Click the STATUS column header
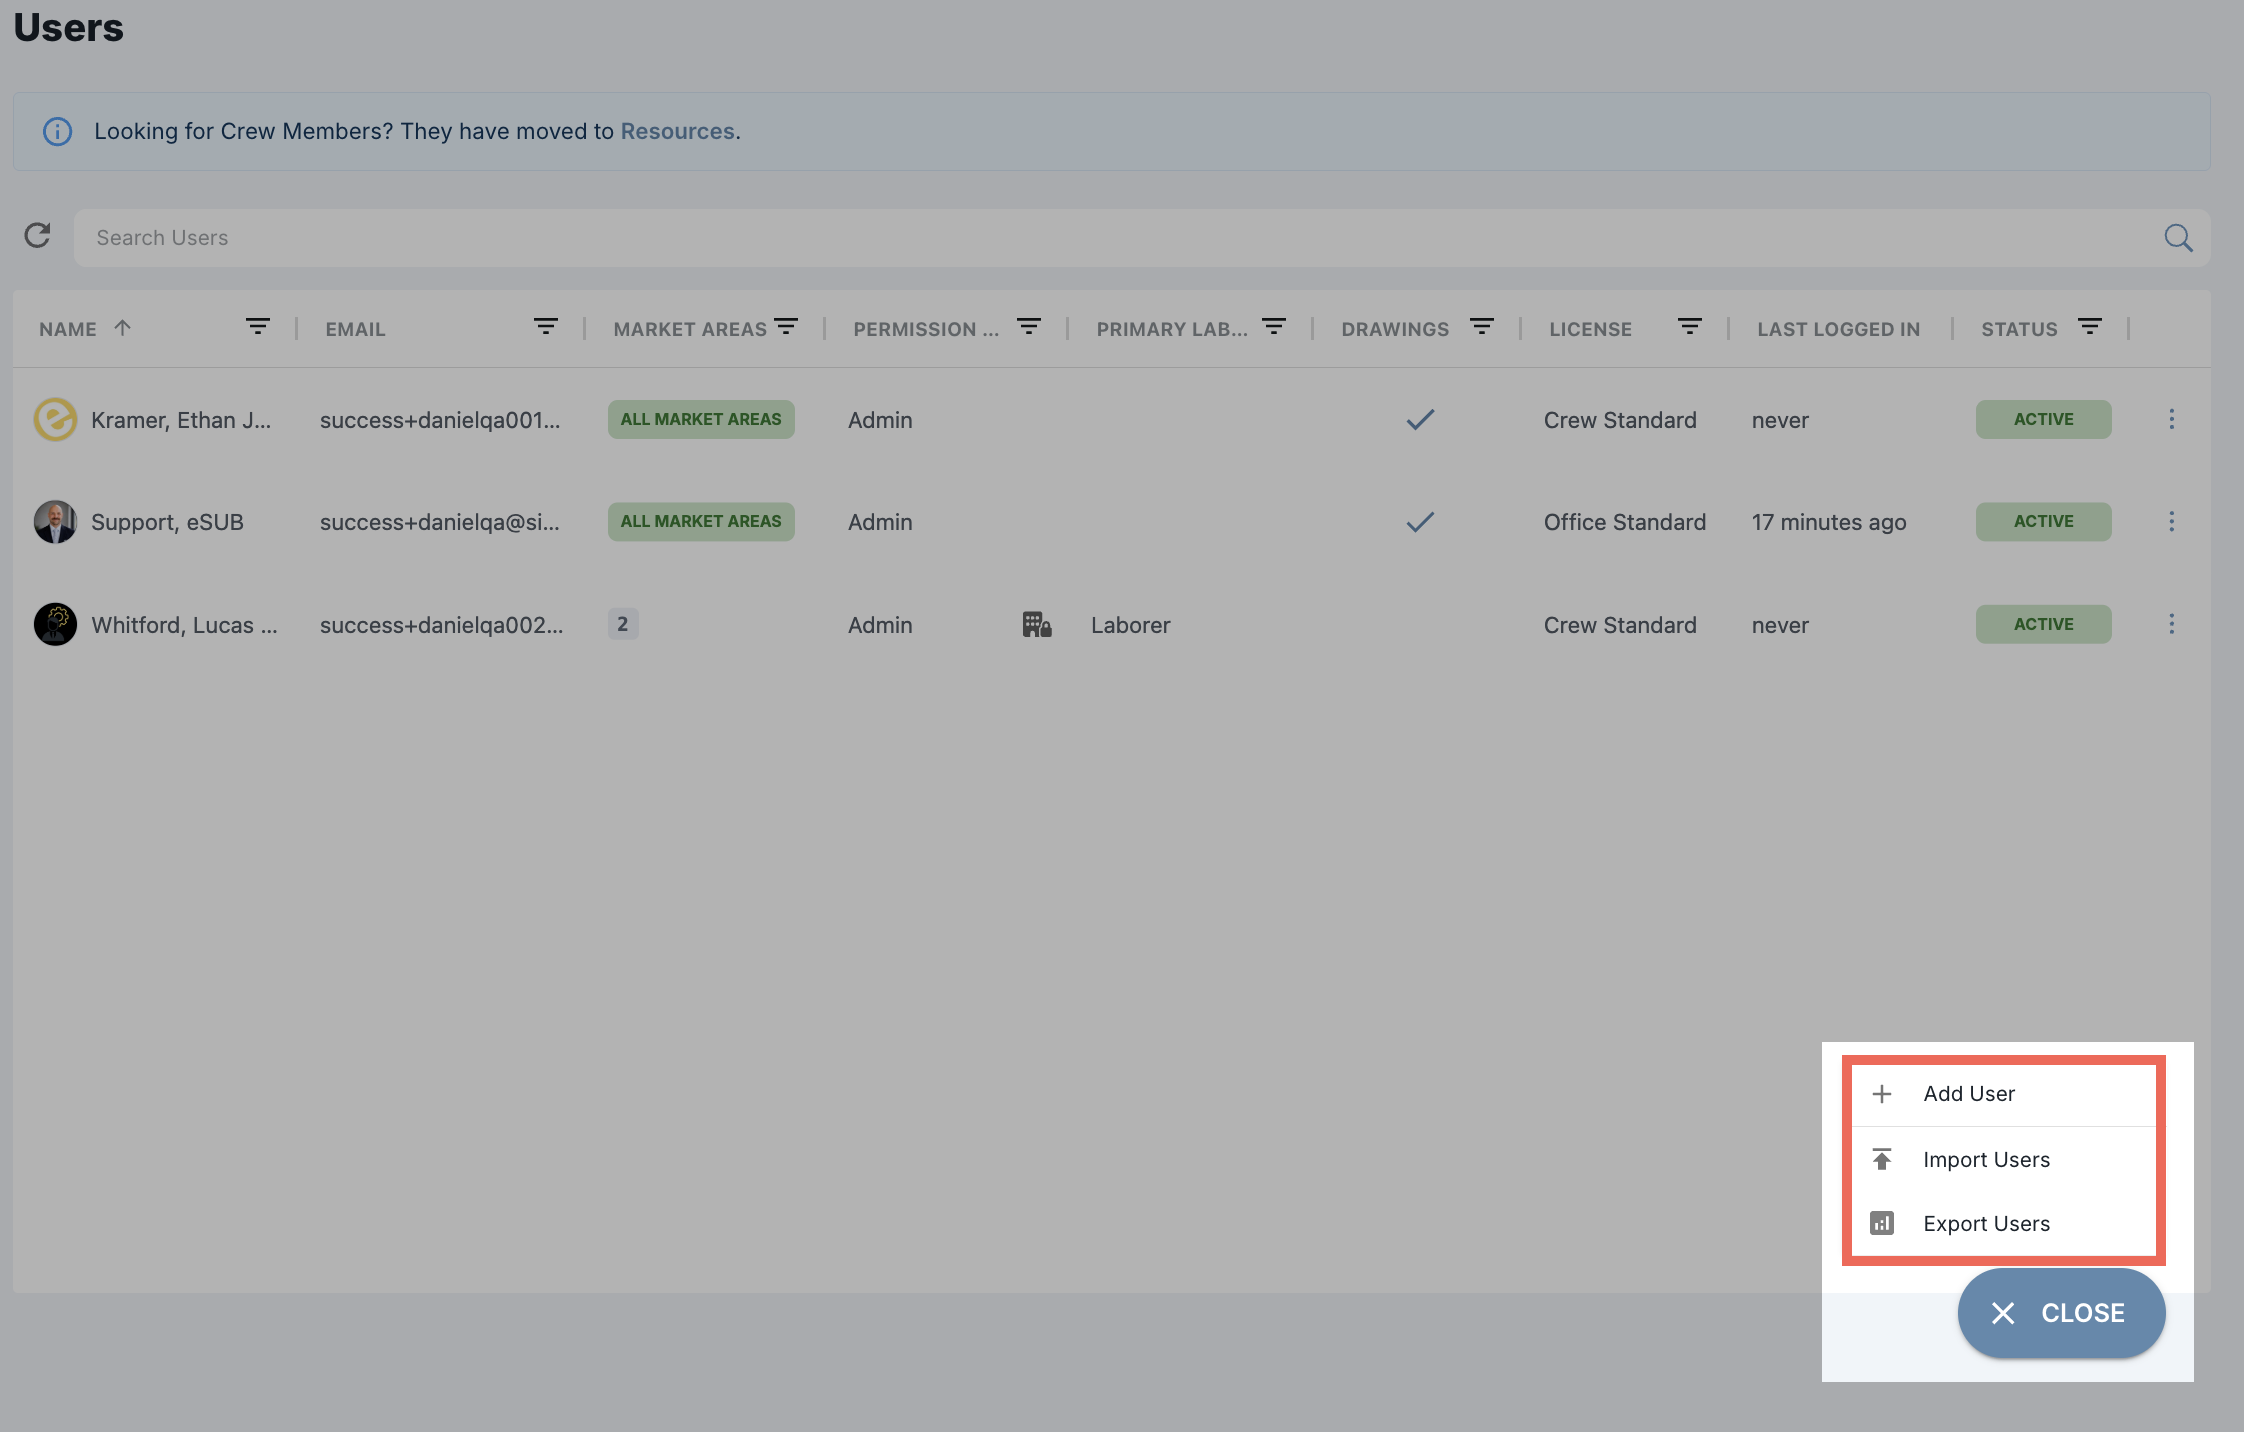 (x=2019, y=329)
